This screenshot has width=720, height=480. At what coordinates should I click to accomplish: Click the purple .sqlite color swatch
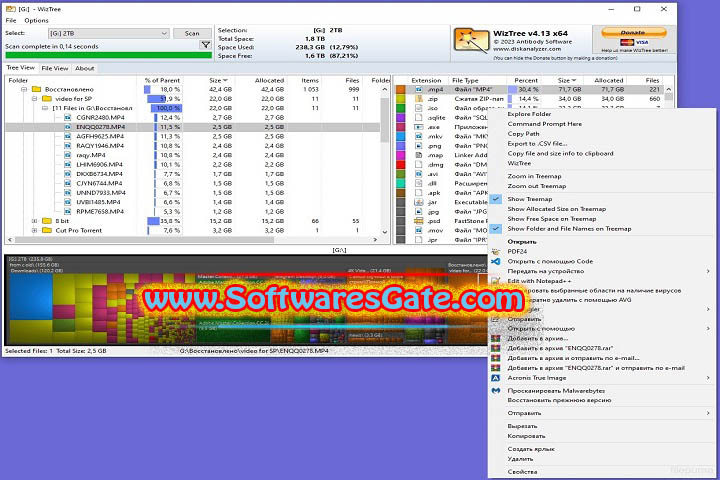click(401, 118)
